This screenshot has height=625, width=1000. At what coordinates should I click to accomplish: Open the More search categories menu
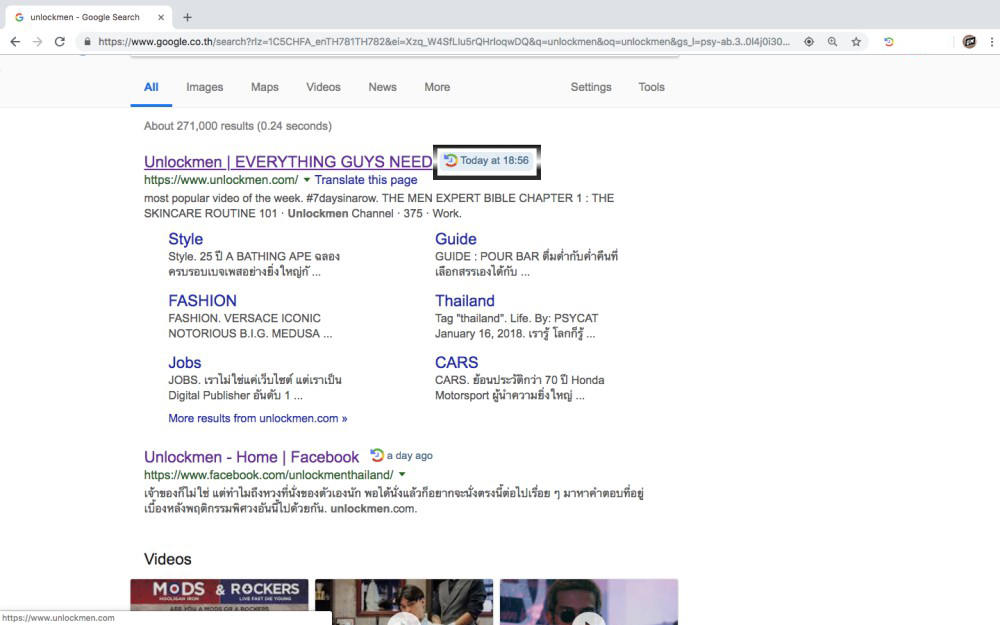(x=438, y=87)
